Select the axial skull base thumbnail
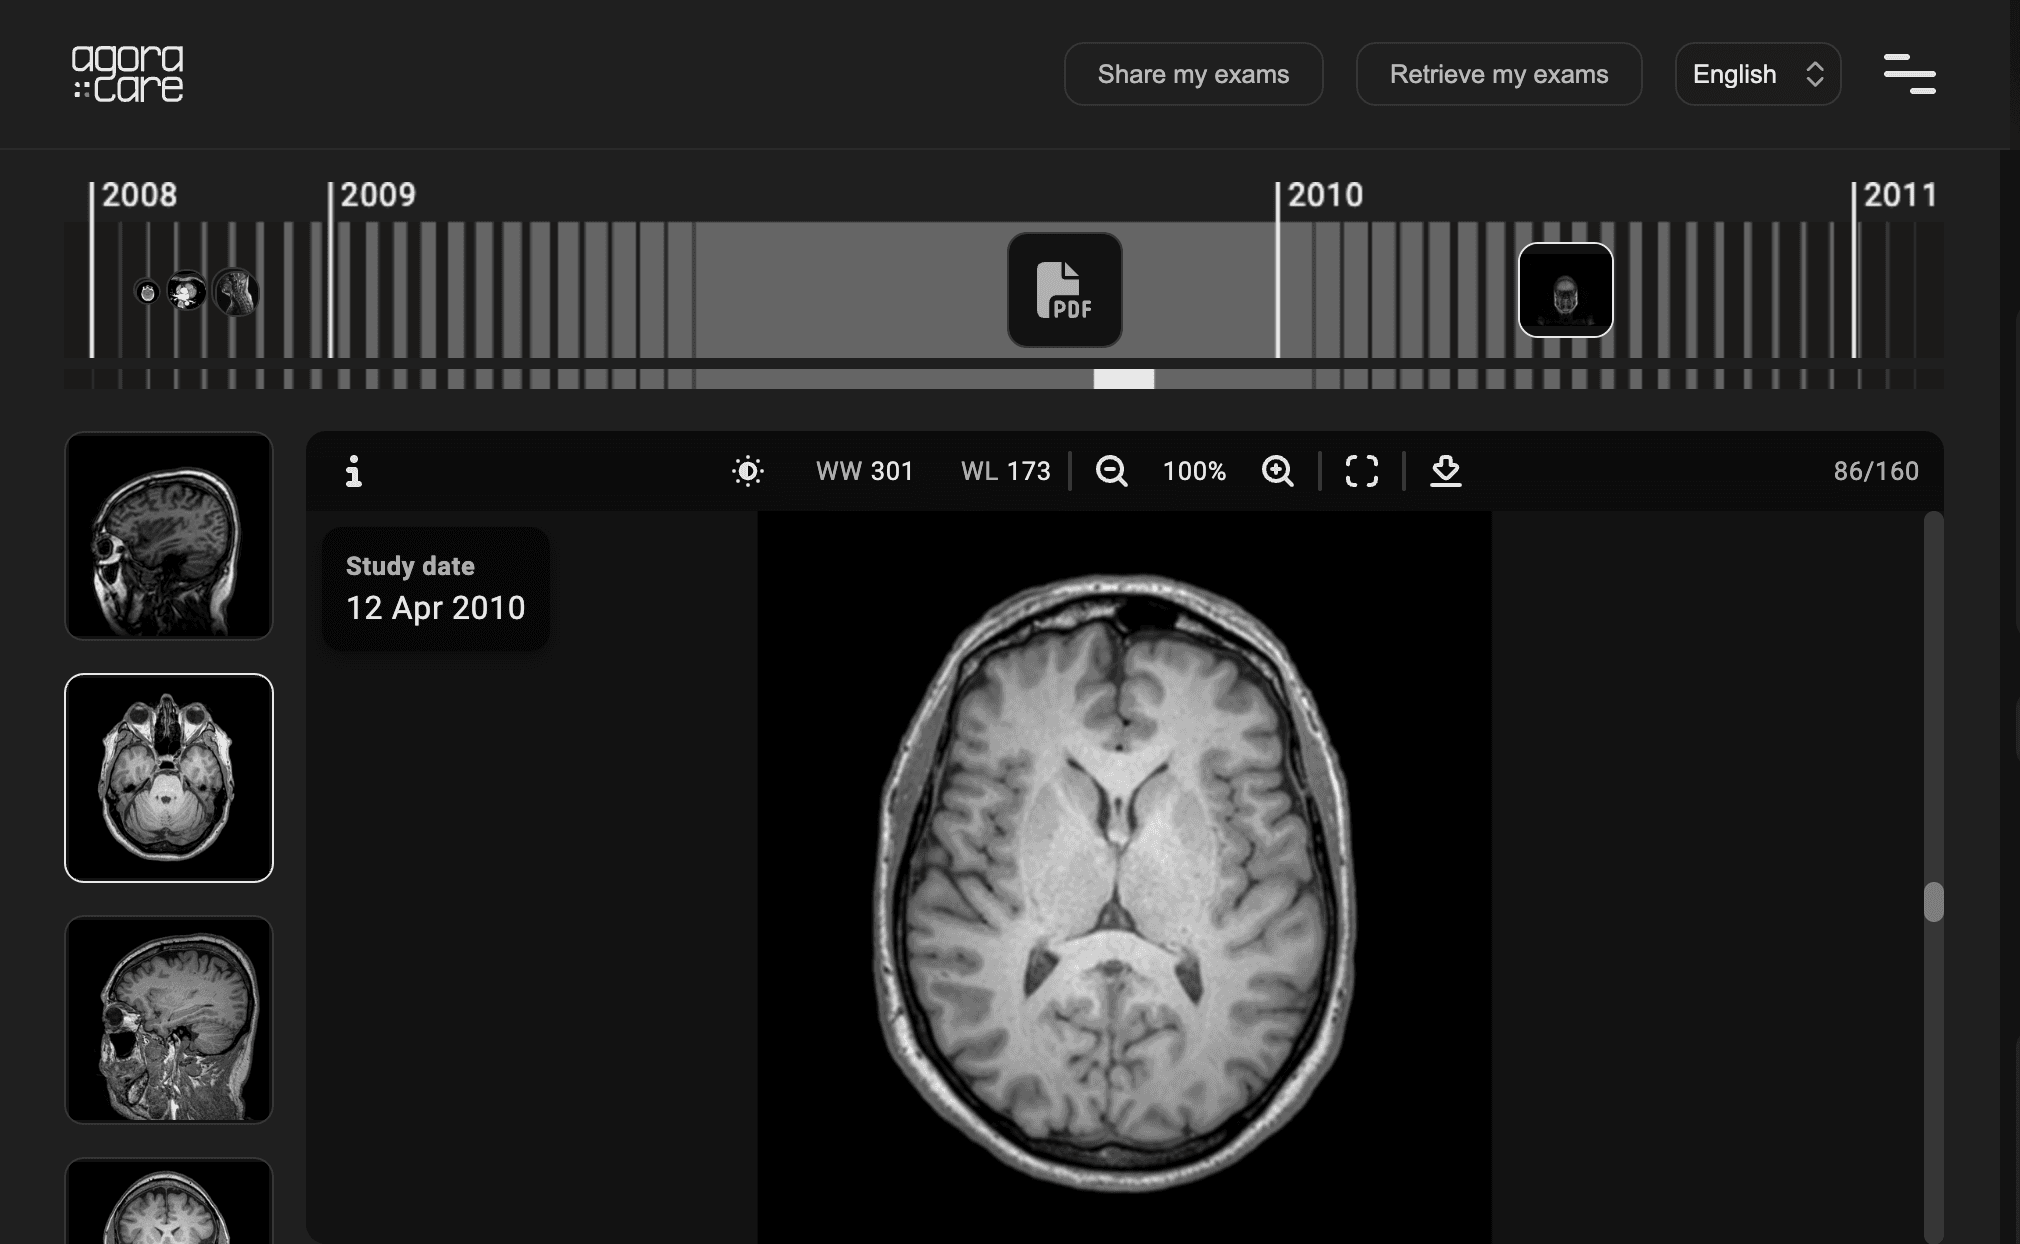 point(169,778)
